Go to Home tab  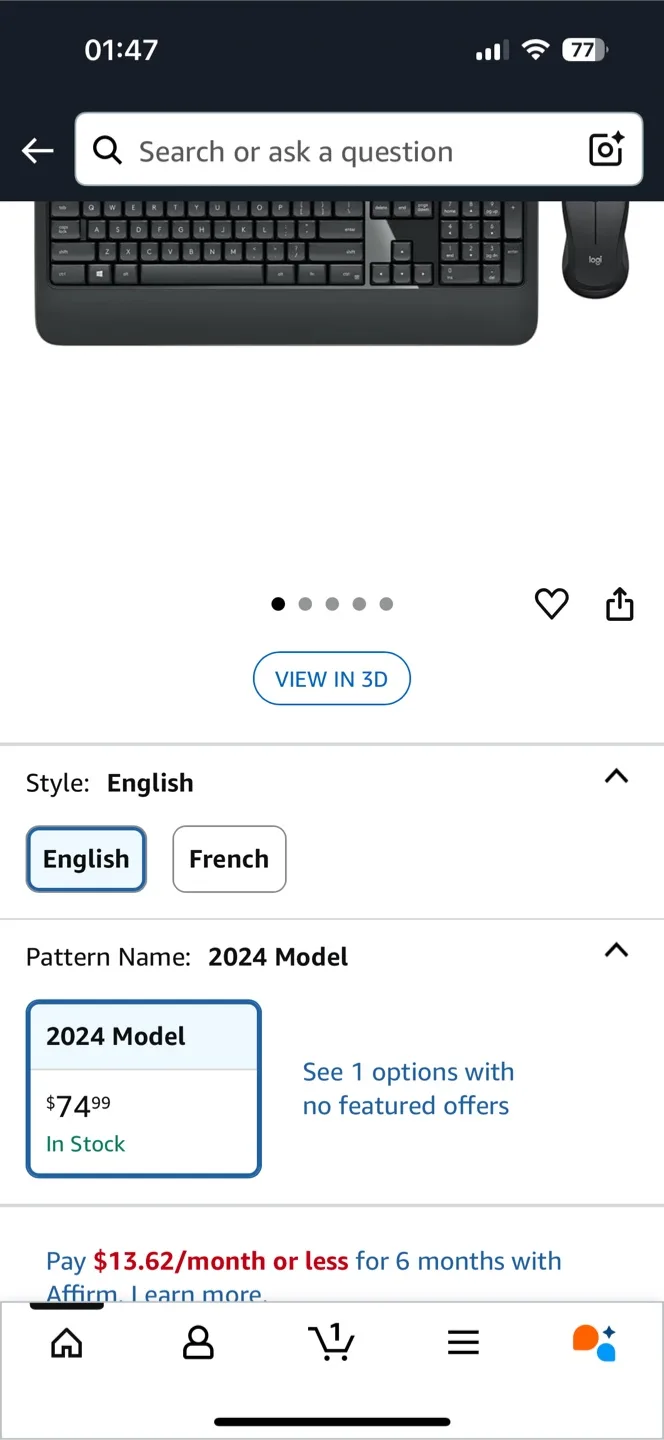pos(67,1343)
